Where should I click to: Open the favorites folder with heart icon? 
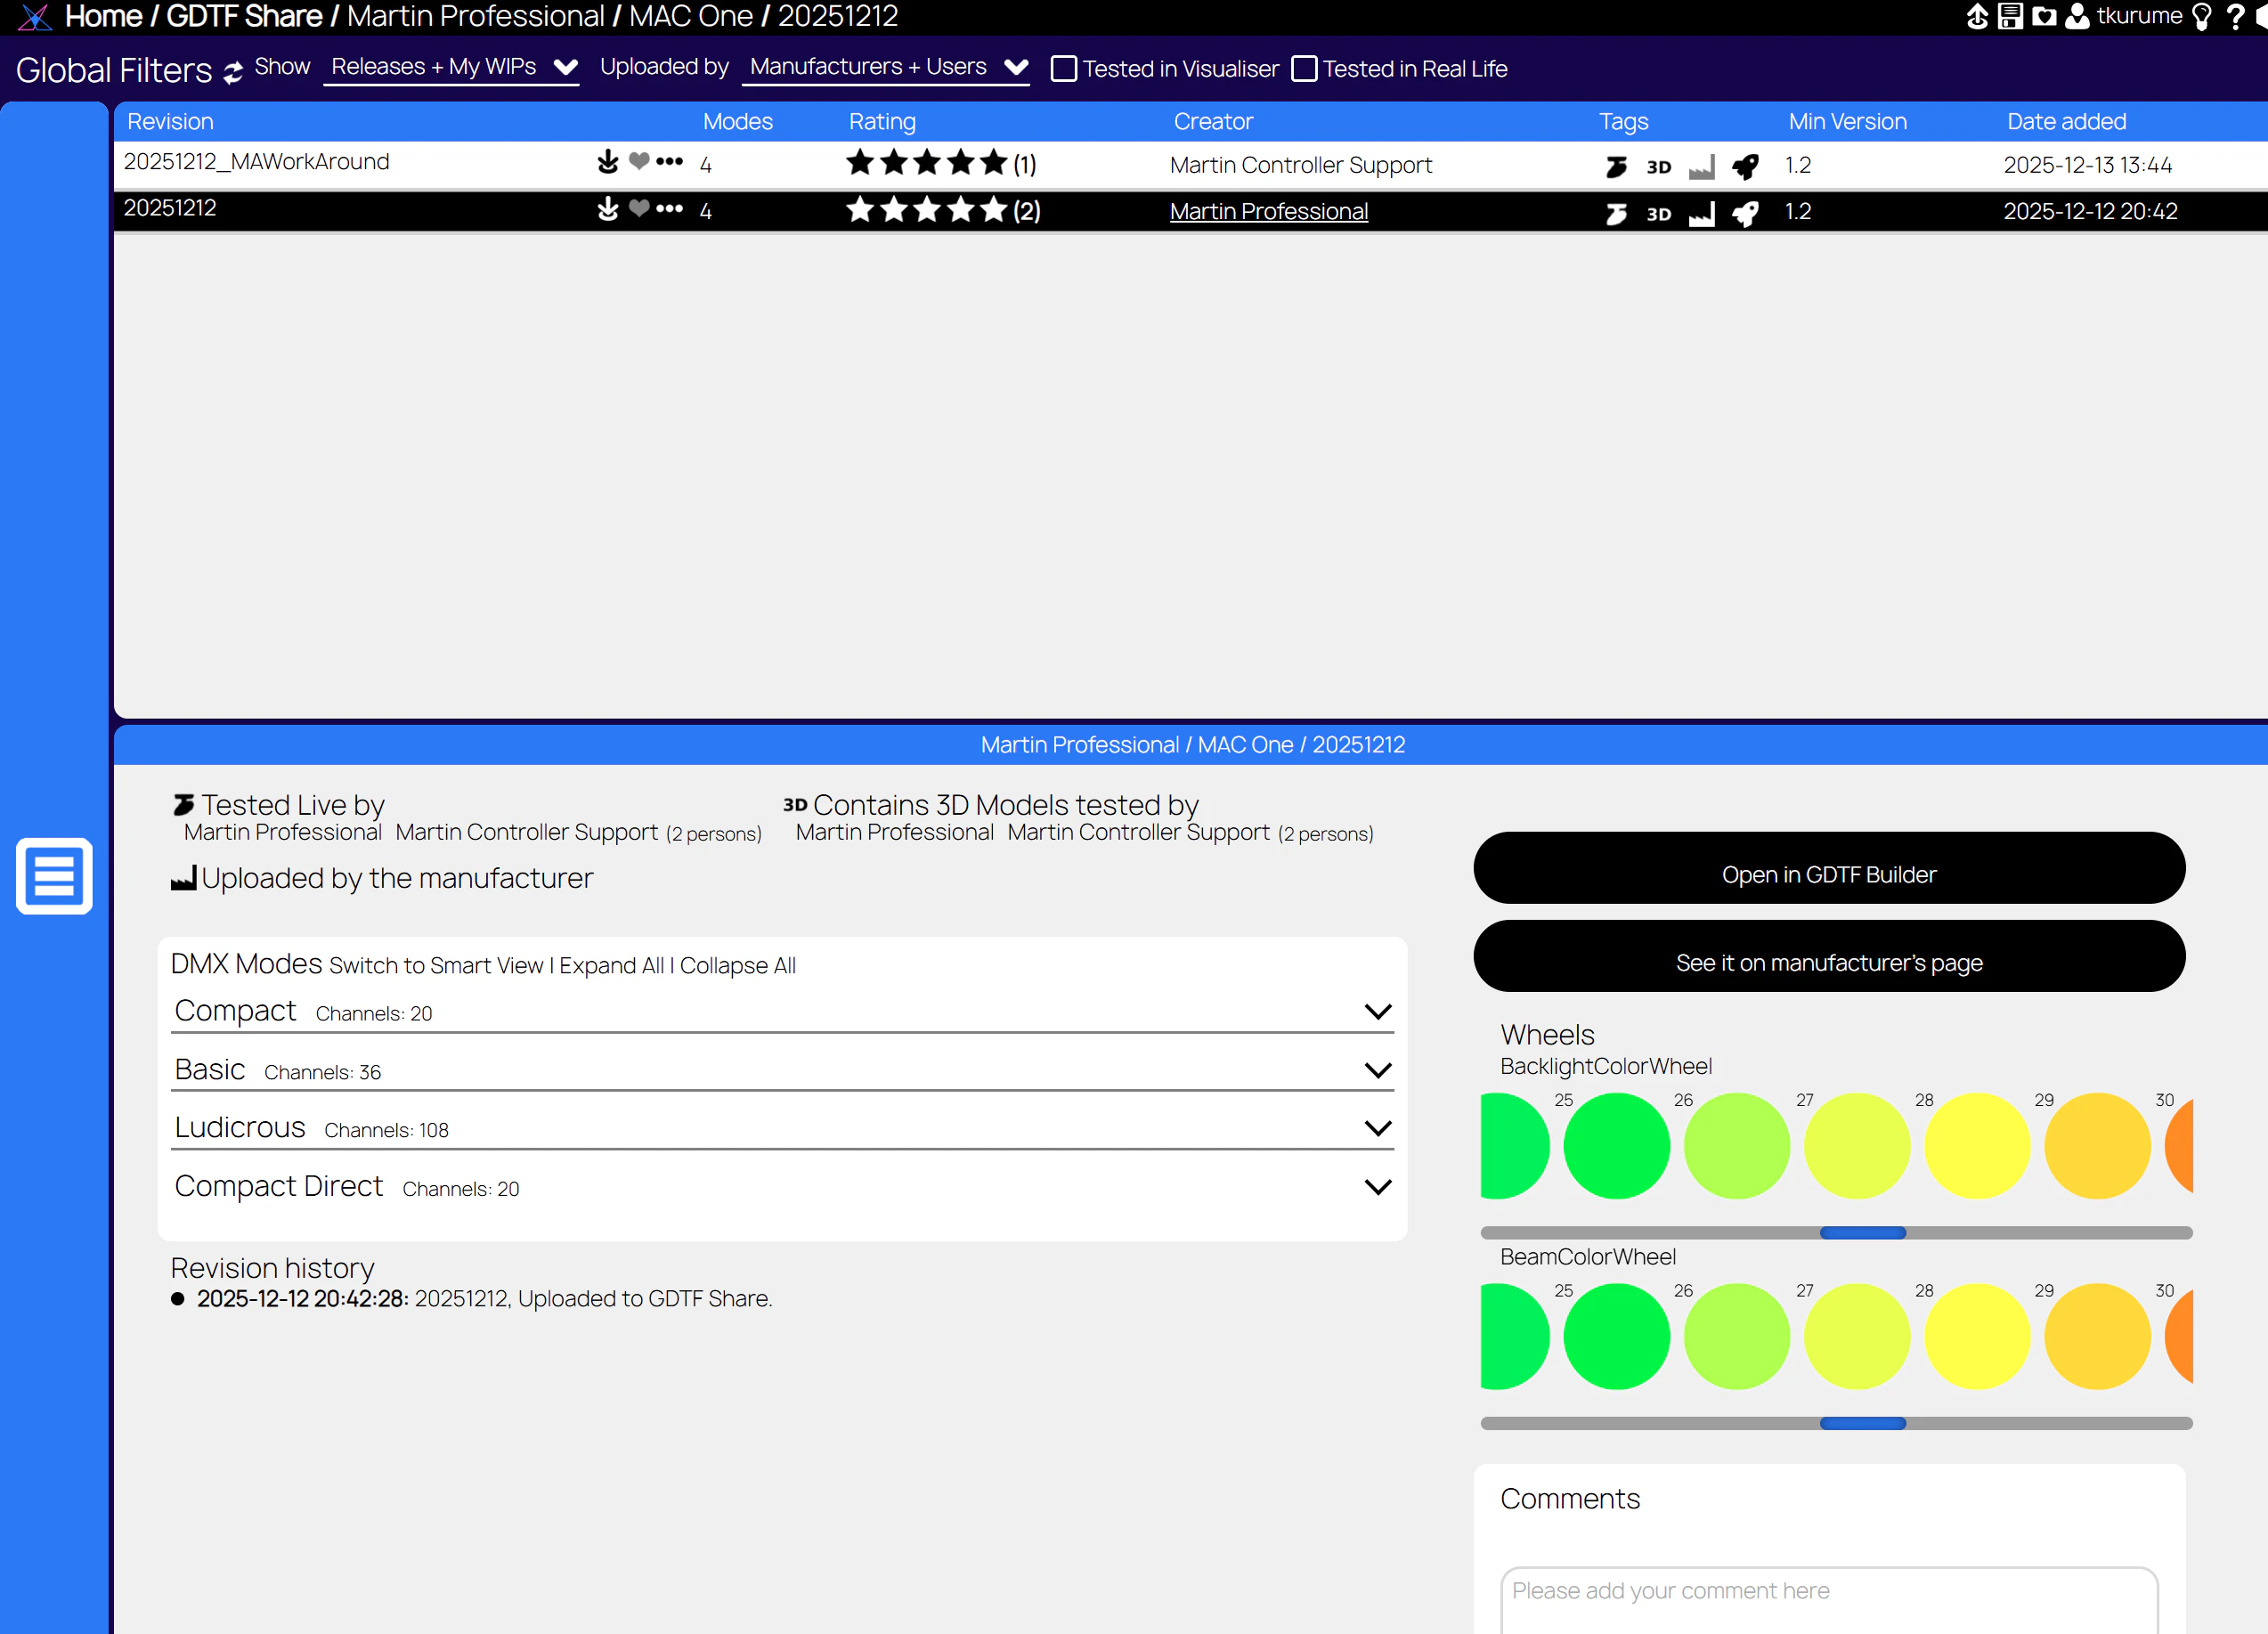2044,17
